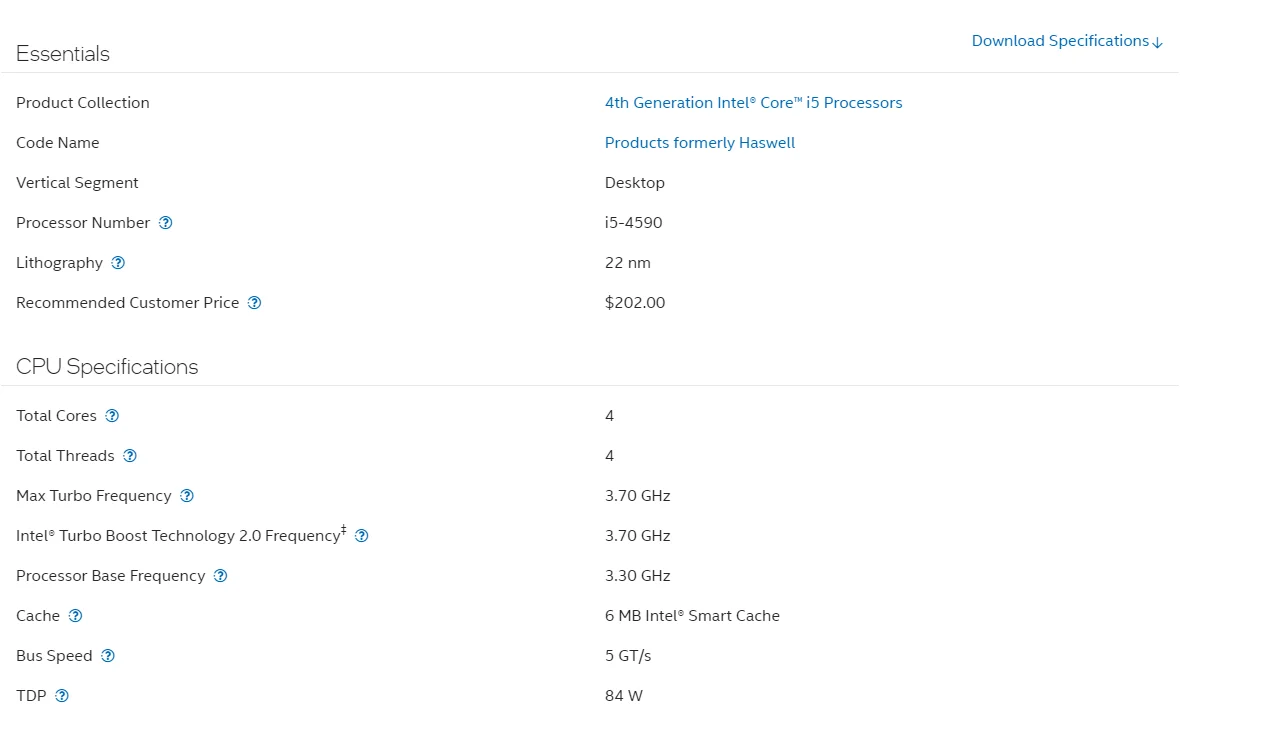
Task: Click the Desktop vertical segment value
Action: click(x=635, y=183)
